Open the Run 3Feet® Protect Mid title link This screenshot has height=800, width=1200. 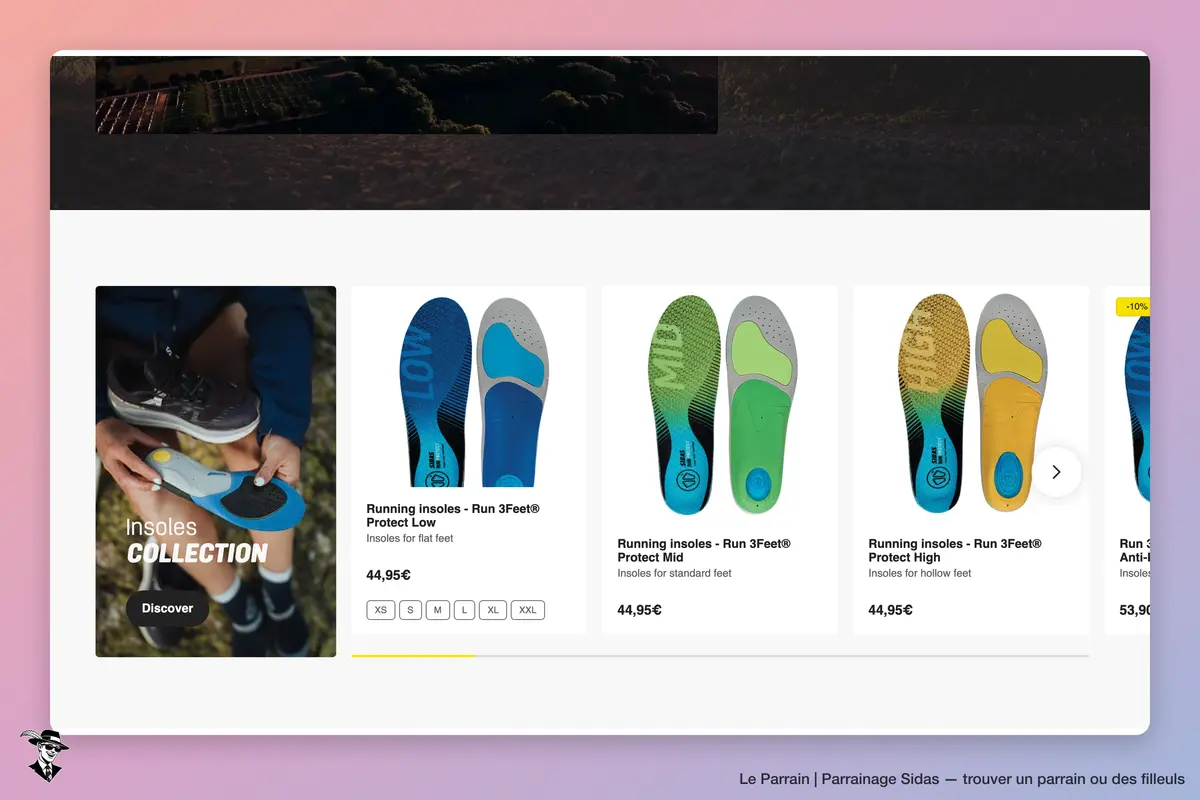704,551
